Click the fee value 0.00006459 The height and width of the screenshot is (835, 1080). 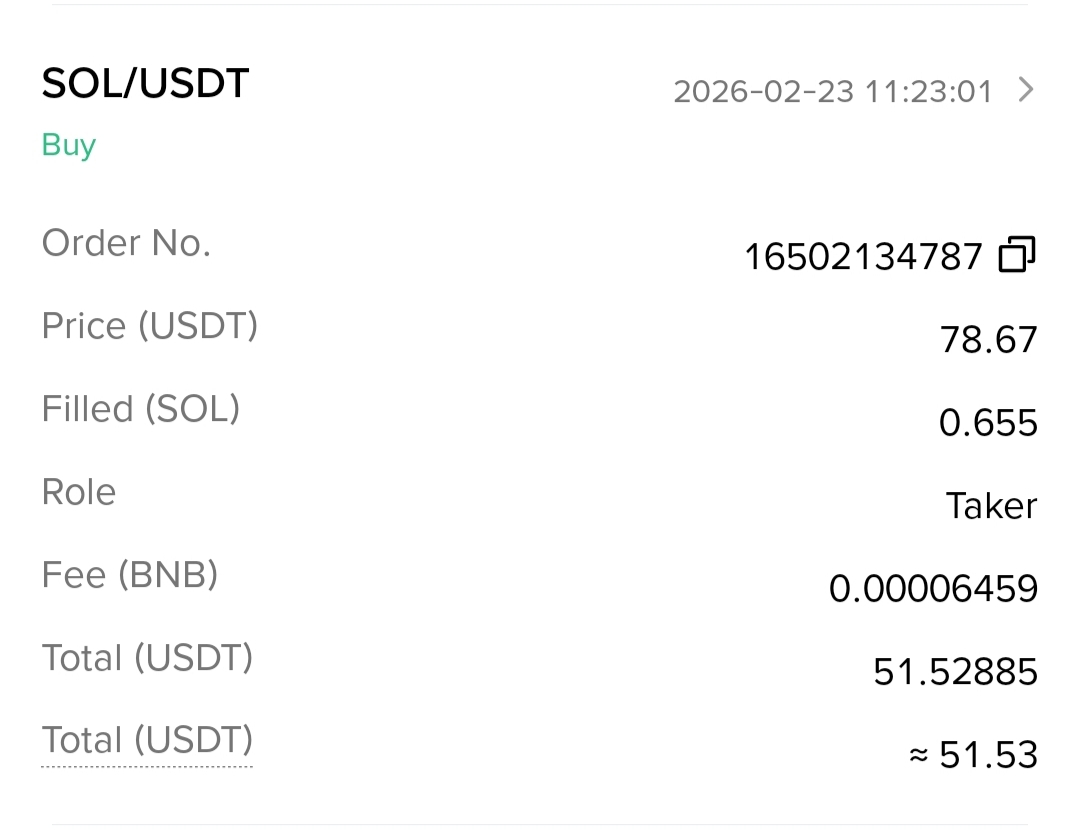[x=933, y=589]
